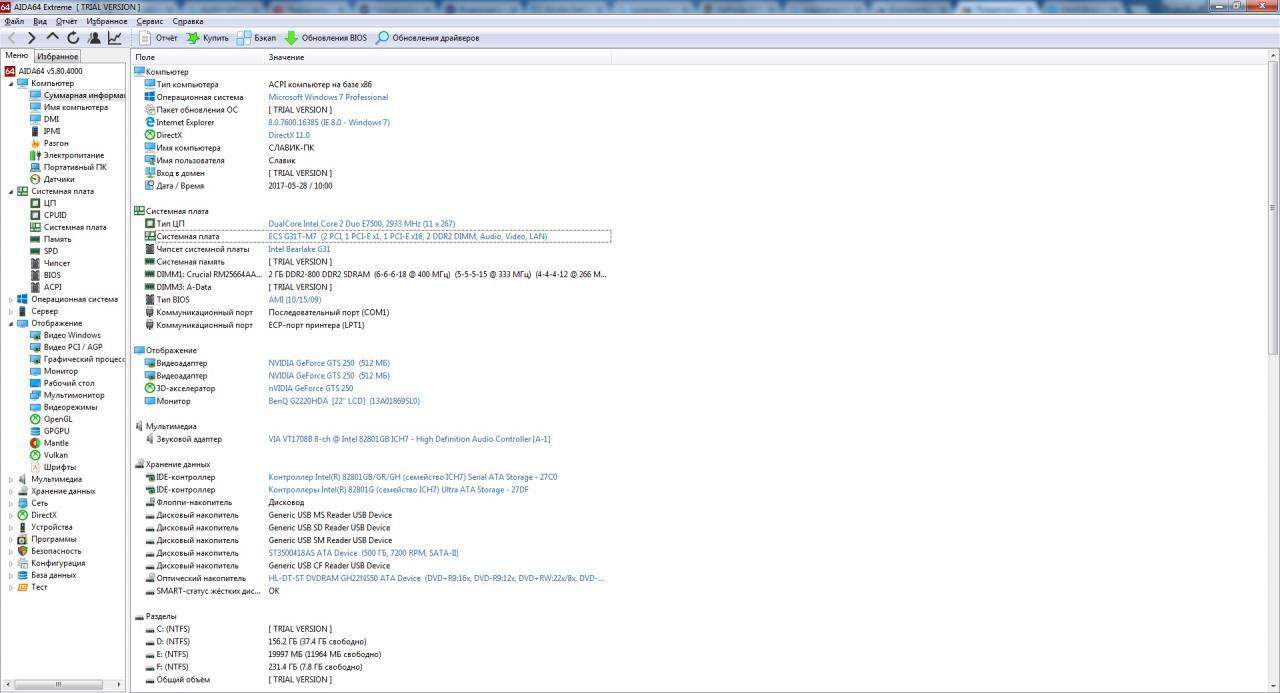This screenshot has width=1280, height=693.
Task: Click the person silhouette toolbar icon
Action: [x=94, y=38]
